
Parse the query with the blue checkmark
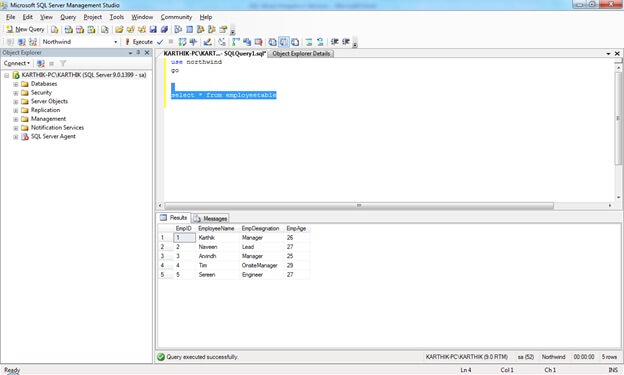[160, 42]
